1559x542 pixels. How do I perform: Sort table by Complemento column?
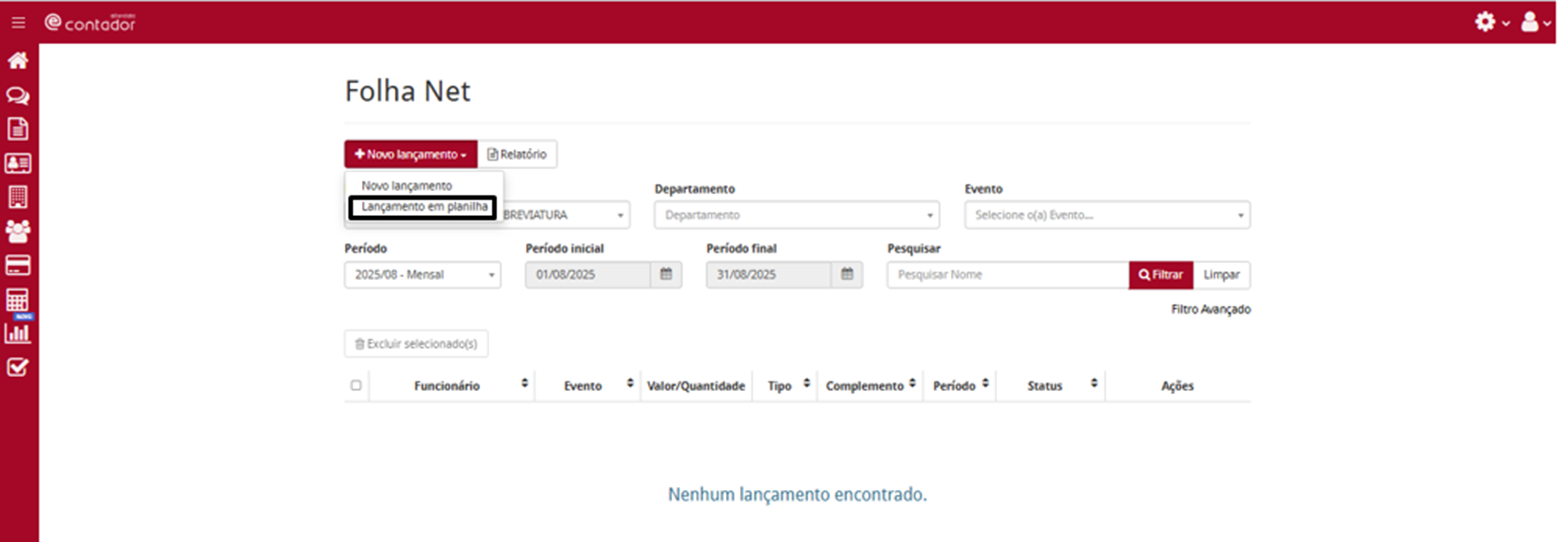[x=914, y=384]
